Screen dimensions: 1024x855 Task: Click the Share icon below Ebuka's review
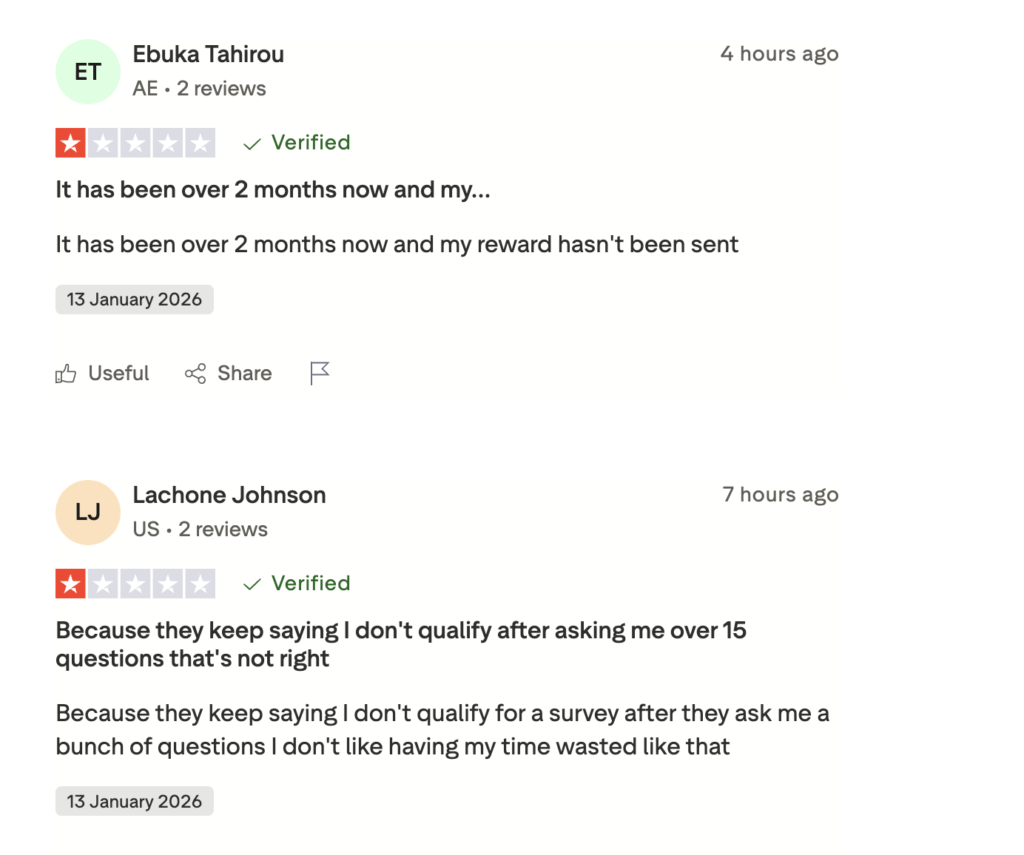click(x=196, y=373)
